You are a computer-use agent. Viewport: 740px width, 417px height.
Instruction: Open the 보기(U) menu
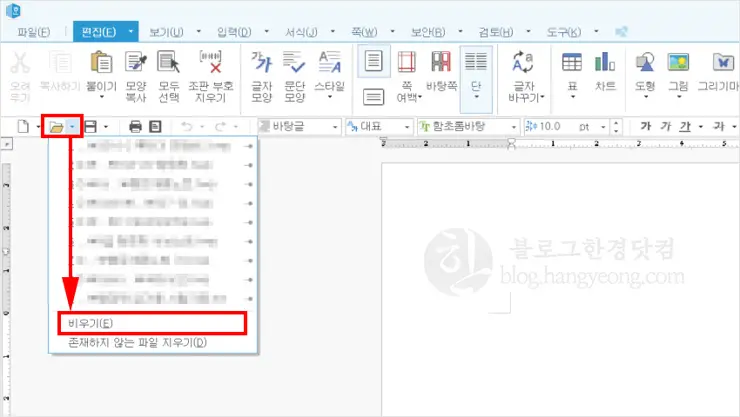[x=166, y=32]
